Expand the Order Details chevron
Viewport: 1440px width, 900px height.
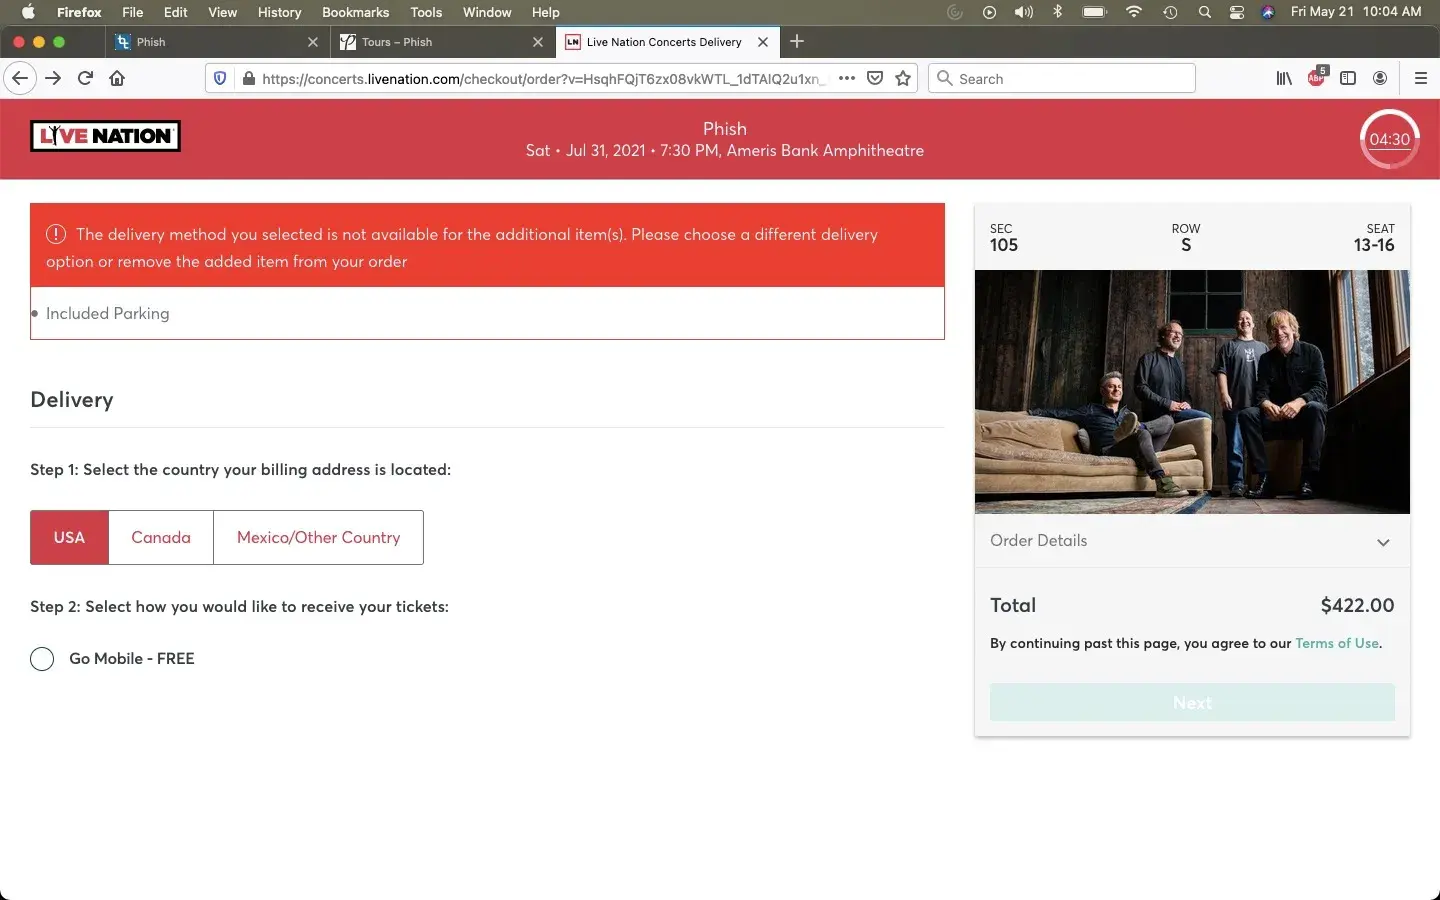pos(1383,542)
